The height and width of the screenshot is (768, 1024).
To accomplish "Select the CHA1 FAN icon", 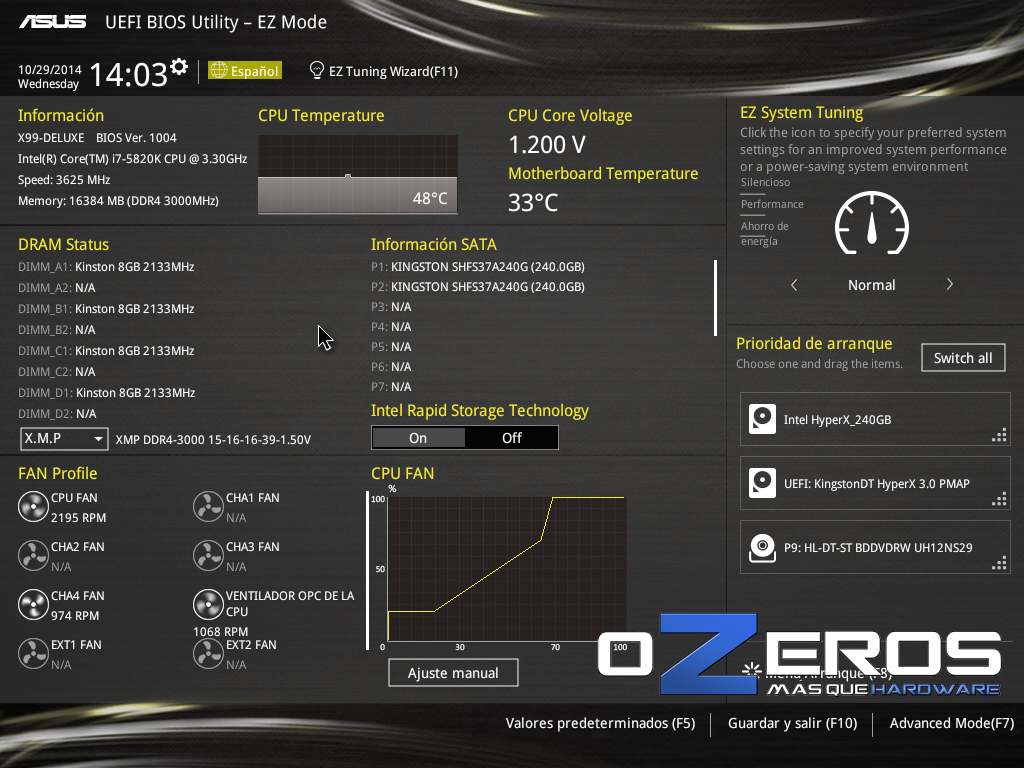I will tap(208, 507).
